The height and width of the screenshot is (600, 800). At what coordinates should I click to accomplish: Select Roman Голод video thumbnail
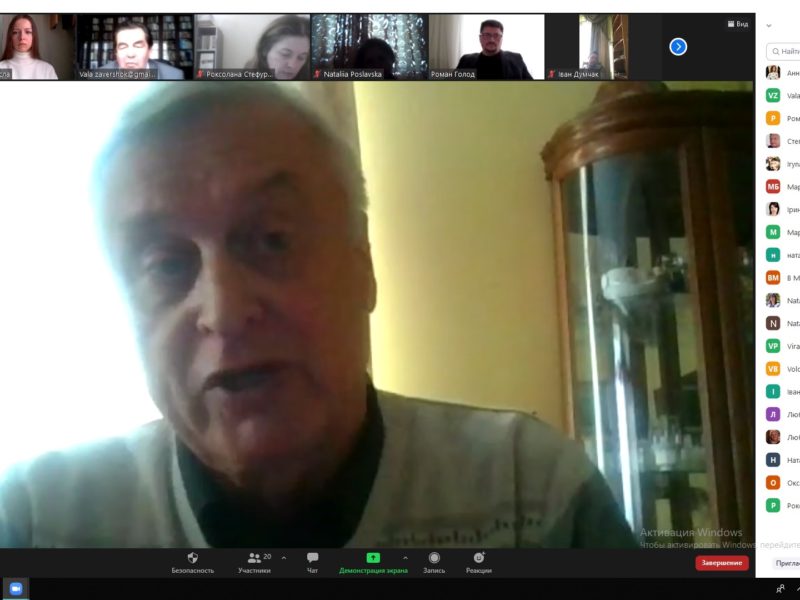click(x=487, y=47)
